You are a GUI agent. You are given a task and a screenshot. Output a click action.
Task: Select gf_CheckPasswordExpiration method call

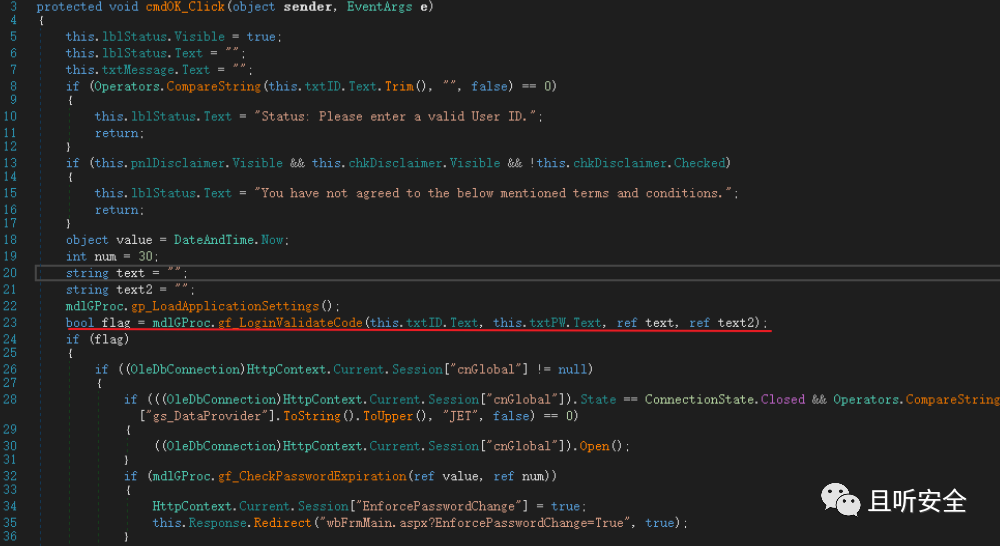[312, 476]
